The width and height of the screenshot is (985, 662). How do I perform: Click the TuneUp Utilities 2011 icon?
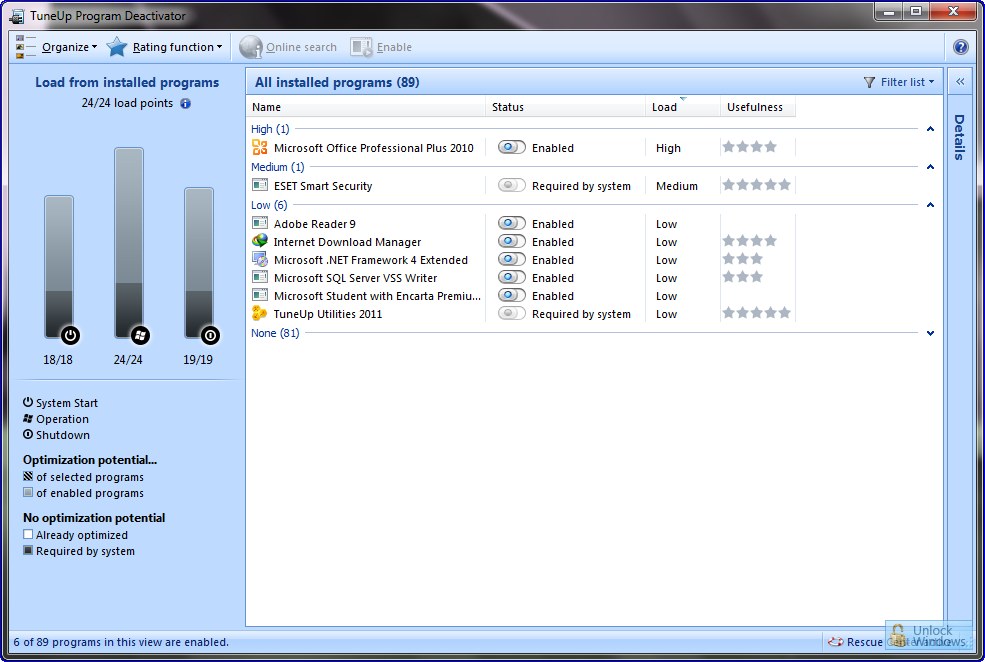260,314
